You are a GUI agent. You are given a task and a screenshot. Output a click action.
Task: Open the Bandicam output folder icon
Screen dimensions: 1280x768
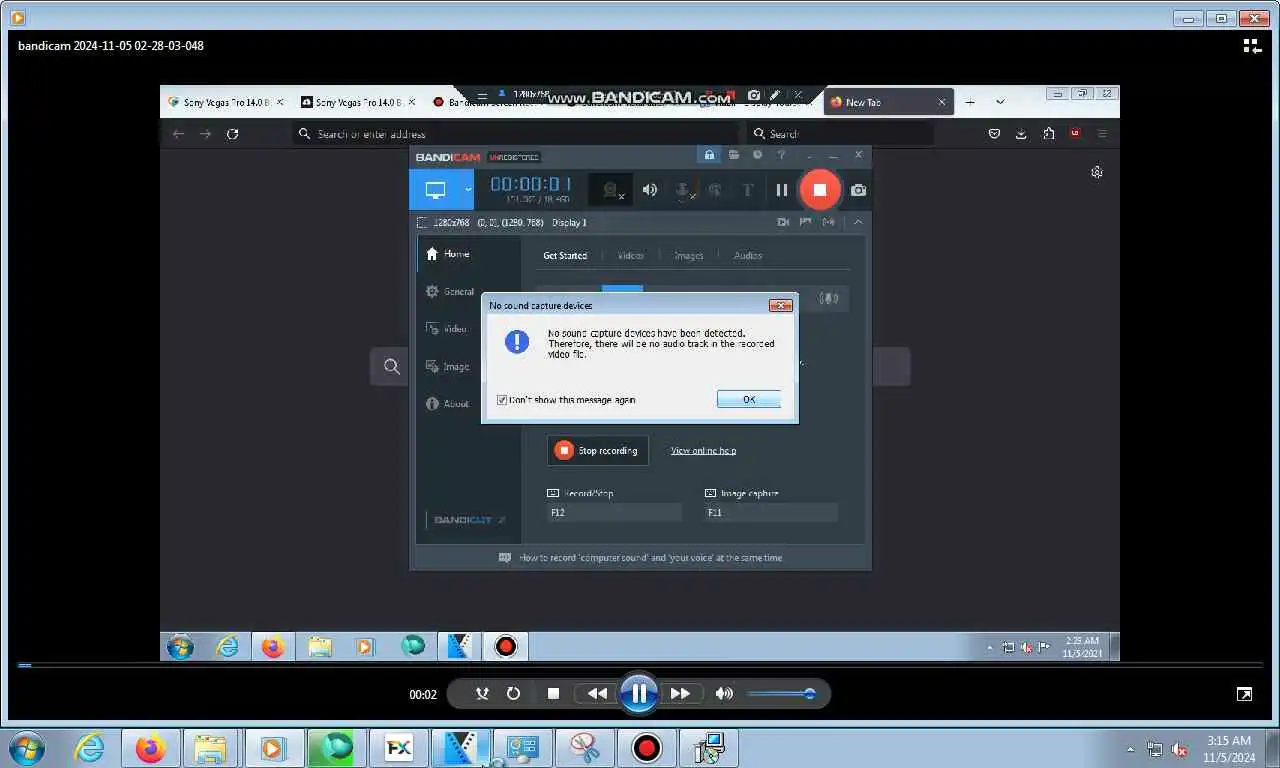[x=734, y=155]
